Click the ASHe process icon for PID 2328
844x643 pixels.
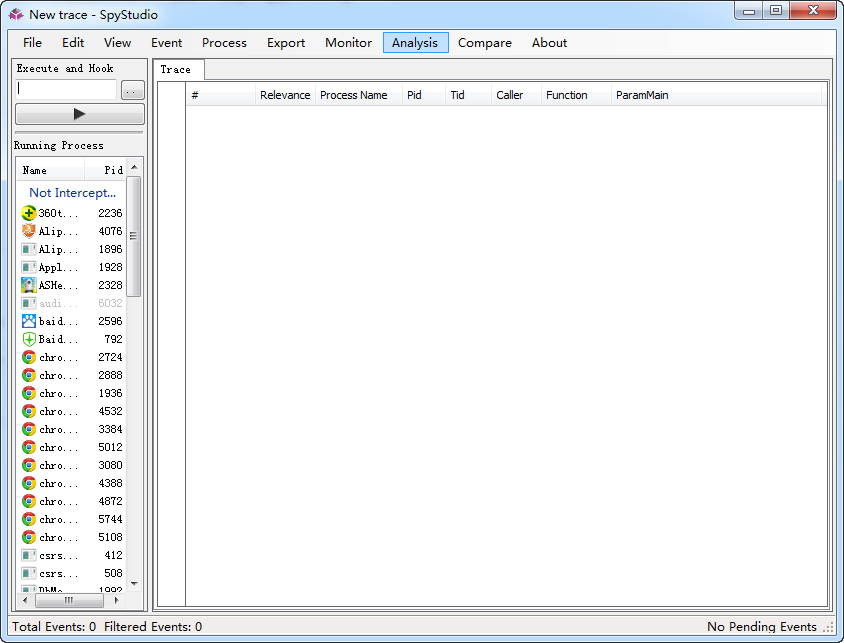[29, 285]
